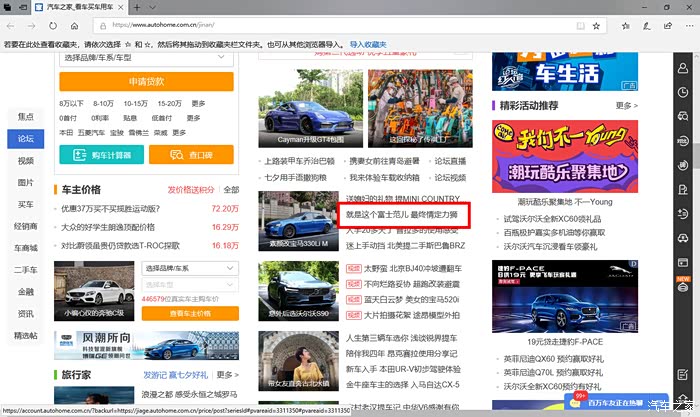This screenshot has width=700, height=417.
Task: Click the 查看车主价格 button
Action: pos(189,313)
